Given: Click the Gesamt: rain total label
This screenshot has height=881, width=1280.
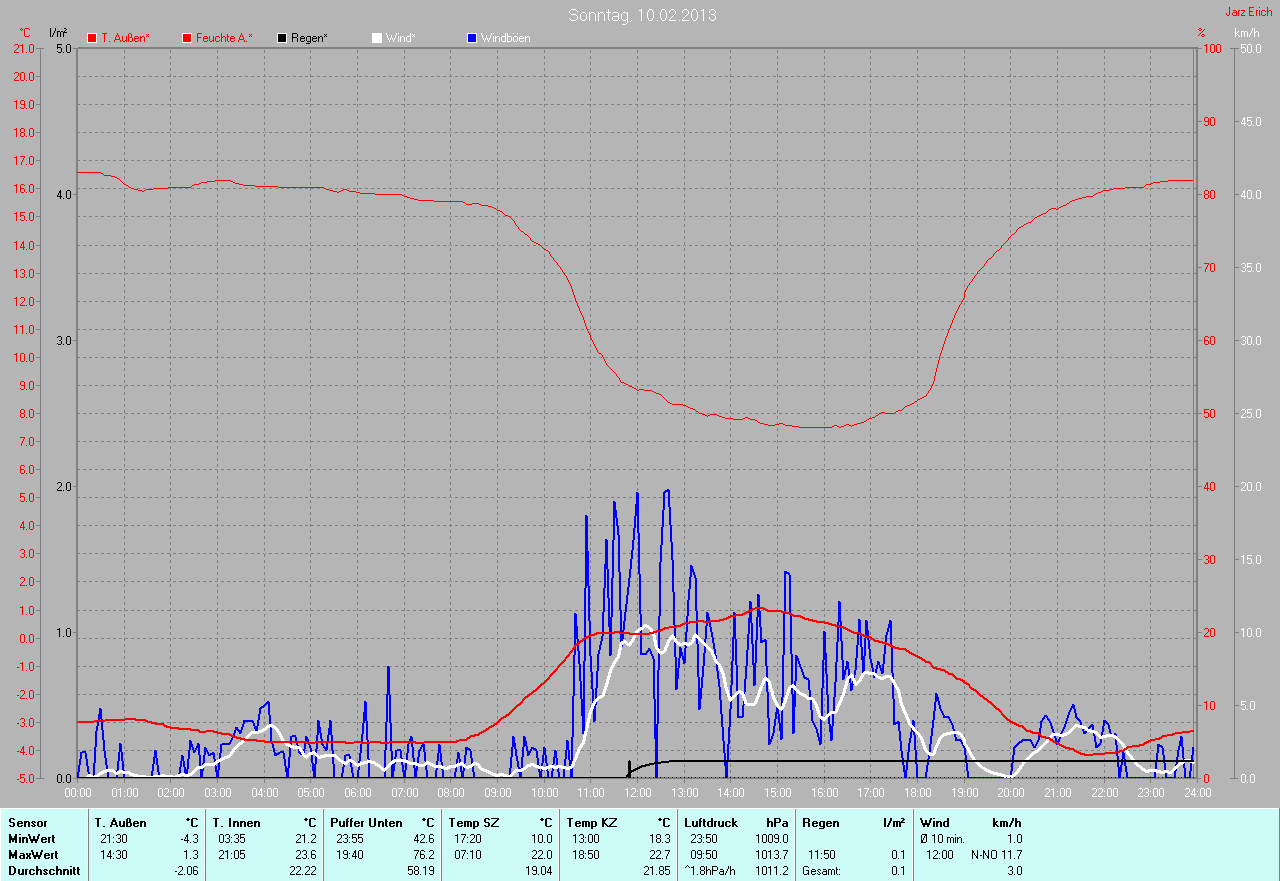Looking at the screenshot, I should (x=821, y=871).
